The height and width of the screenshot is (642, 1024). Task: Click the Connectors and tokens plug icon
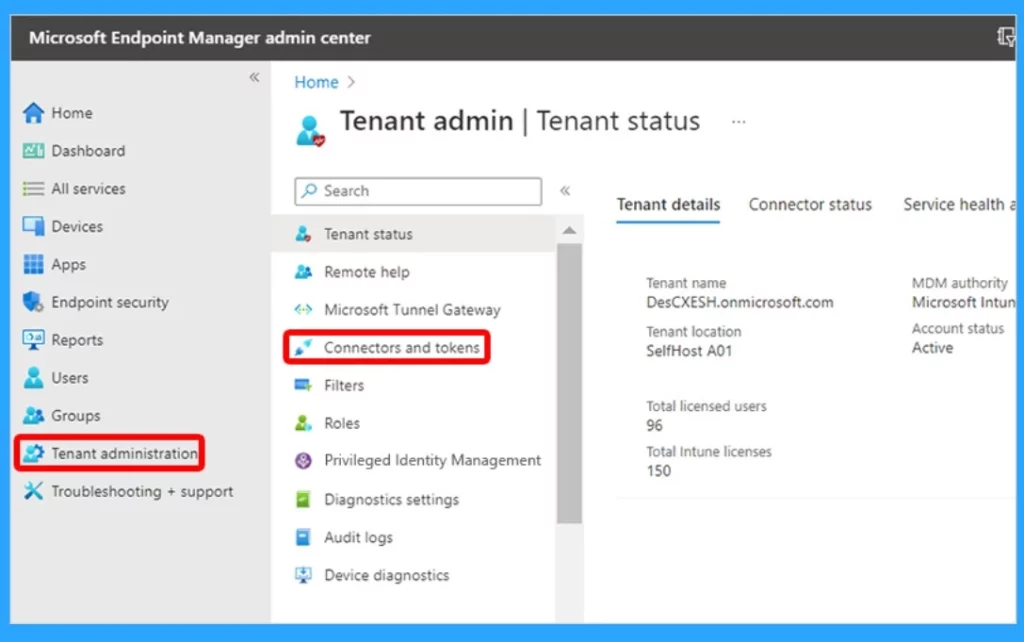pyautogui.click(x=303, y=347)
